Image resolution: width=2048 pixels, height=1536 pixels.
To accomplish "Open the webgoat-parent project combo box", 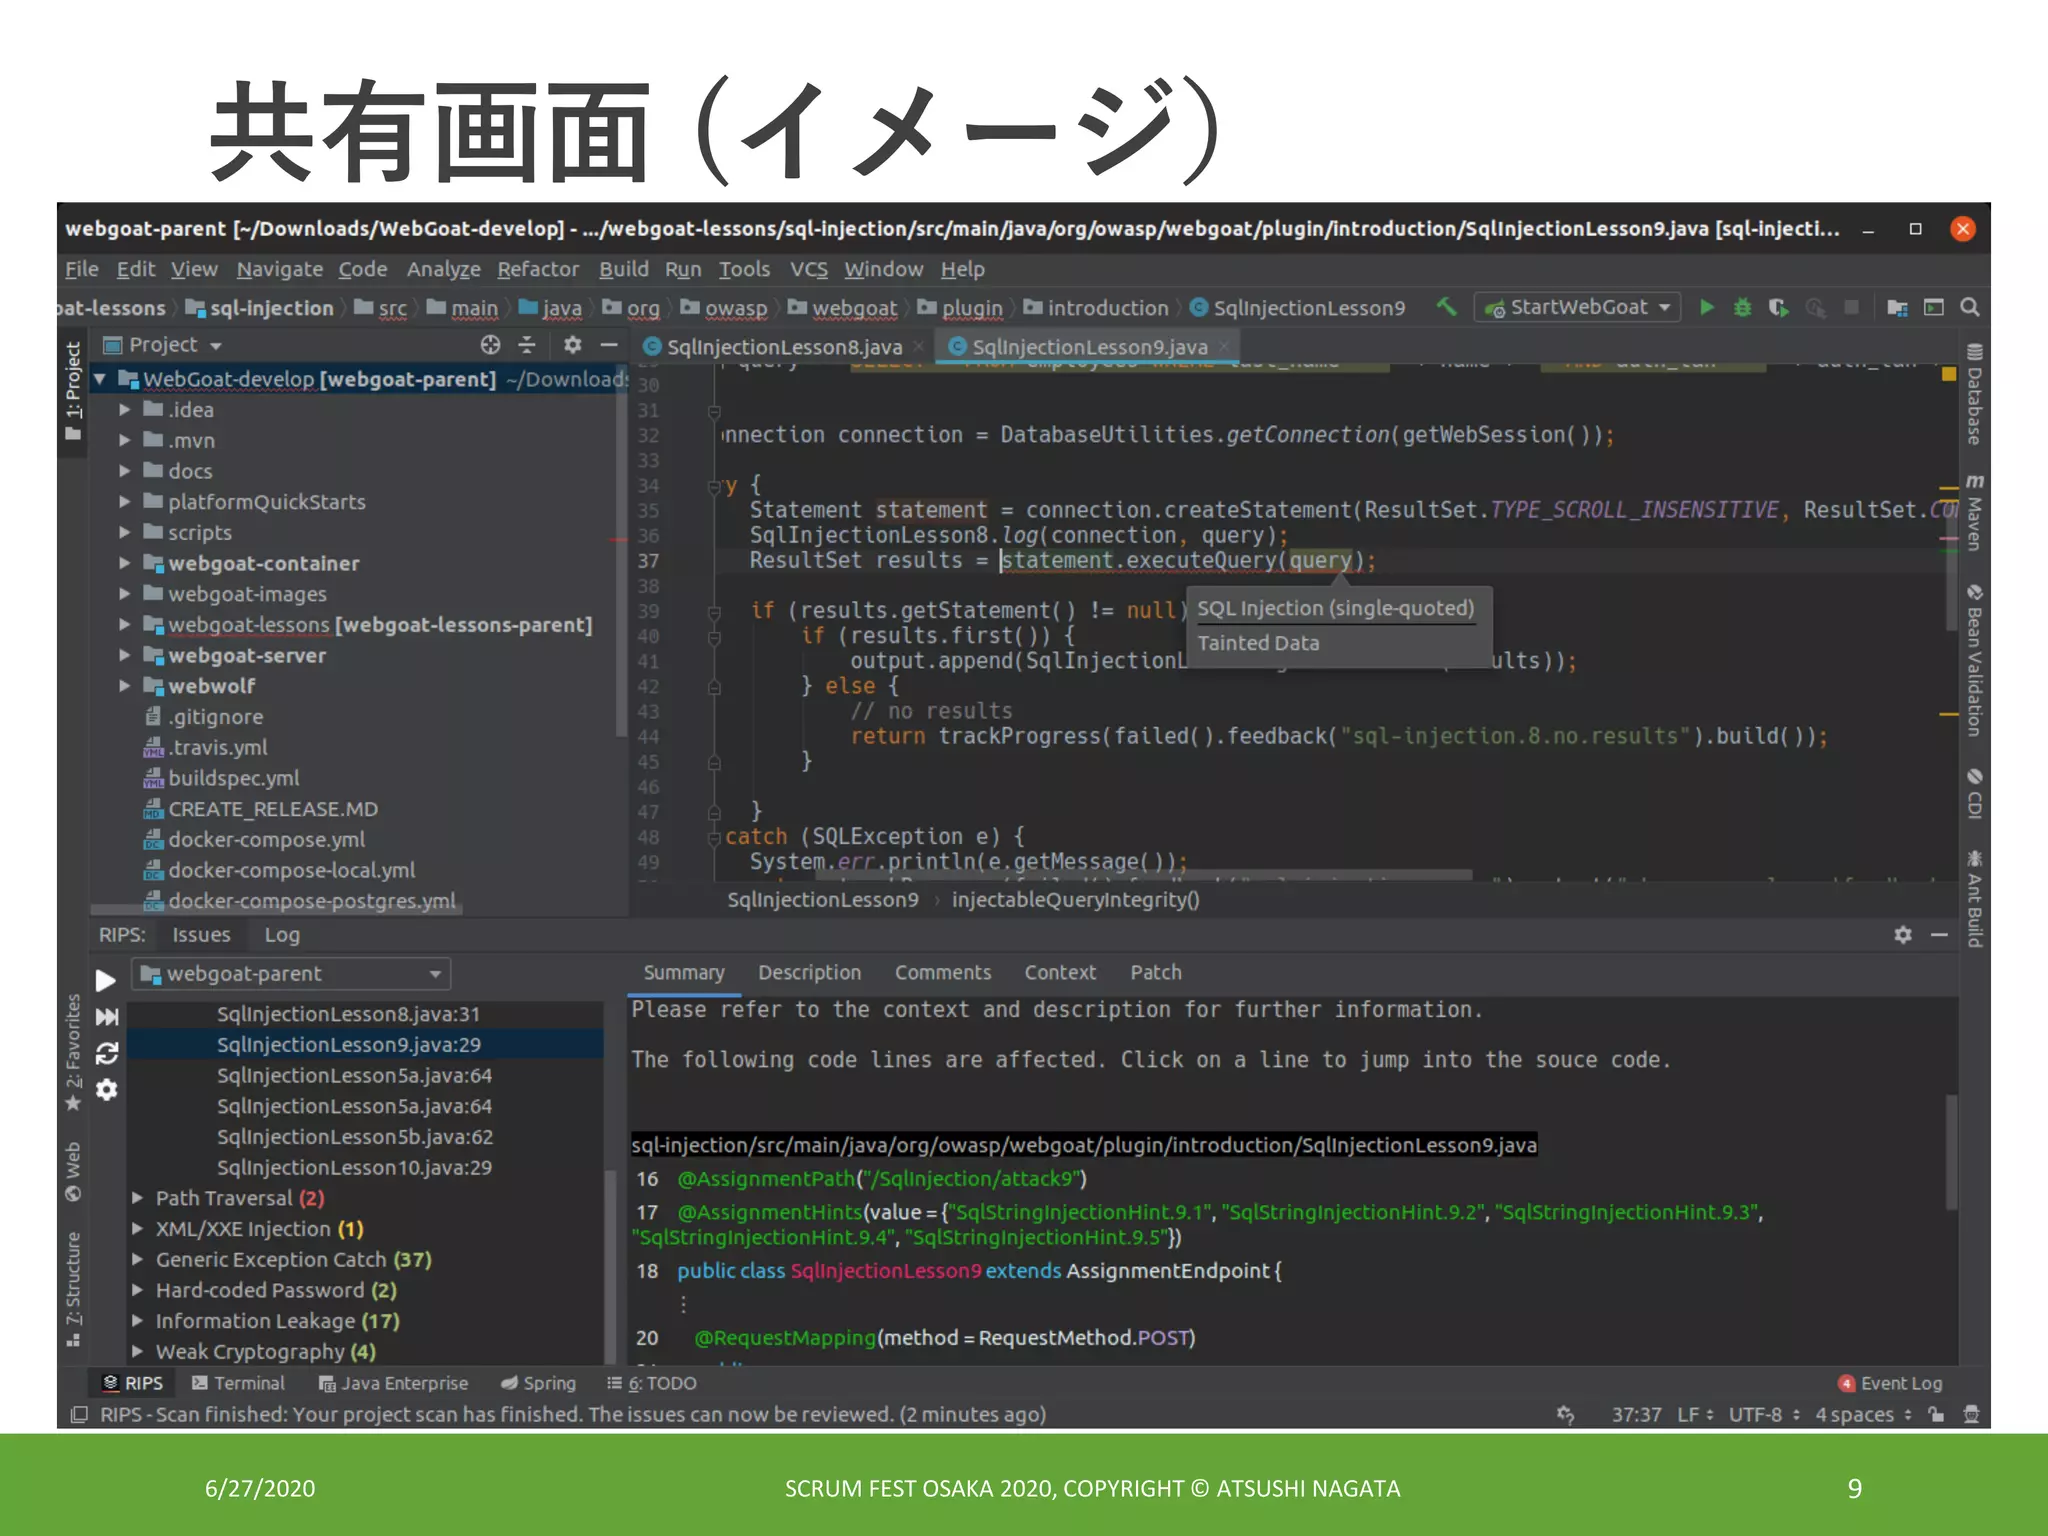I will tap(290, 974).
